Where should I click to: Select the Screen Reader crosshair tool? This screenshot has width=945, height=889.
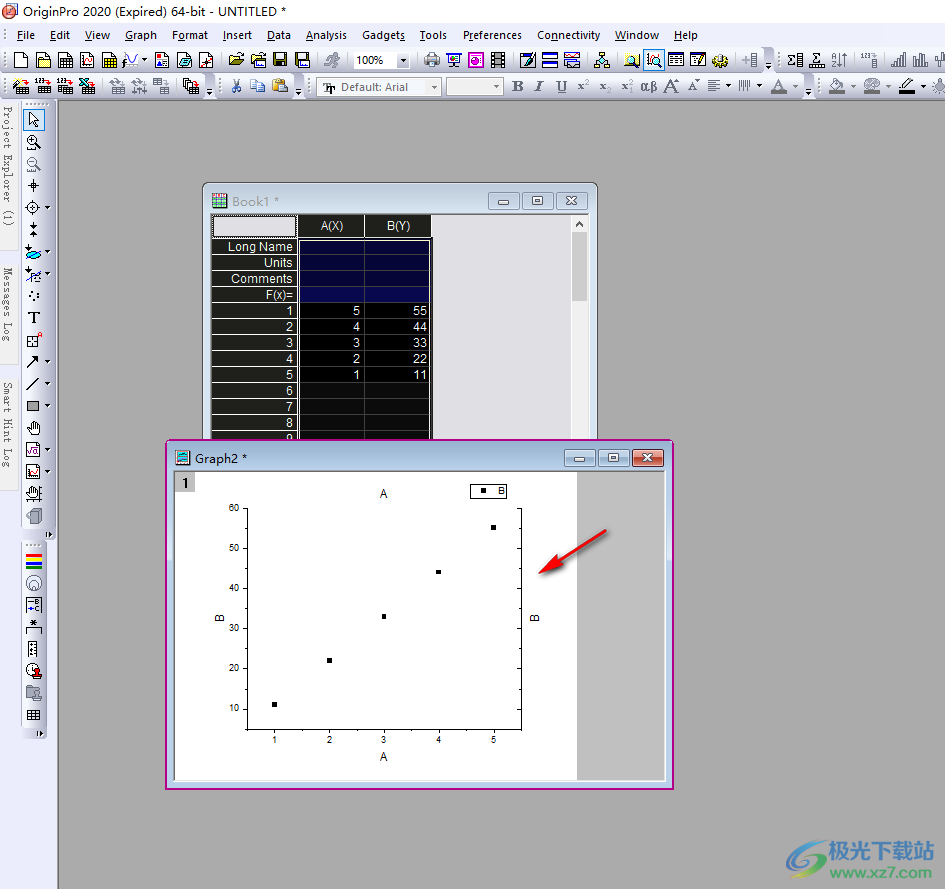coord(34,186)
